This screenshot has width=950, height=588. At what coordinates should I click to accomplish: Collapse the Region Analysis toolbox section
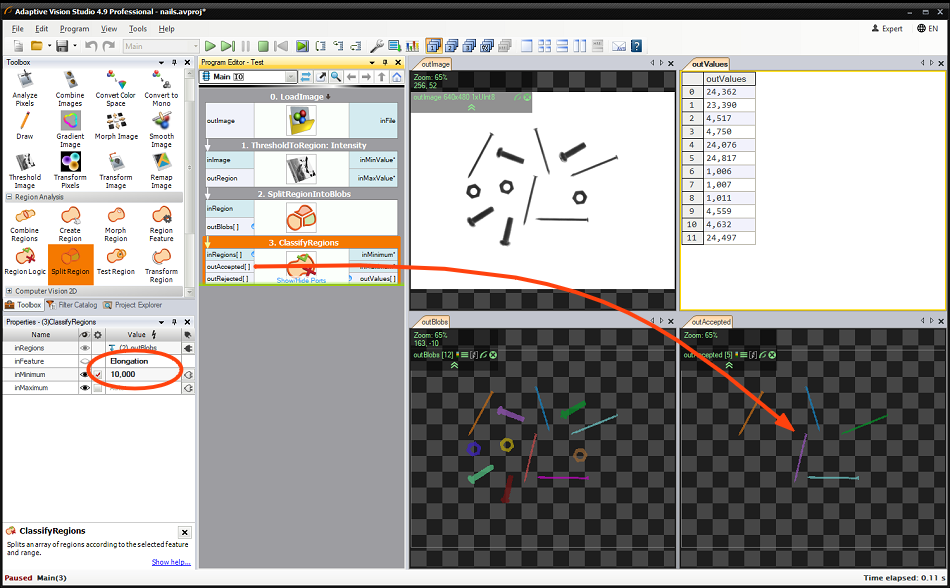coord(9,197)
